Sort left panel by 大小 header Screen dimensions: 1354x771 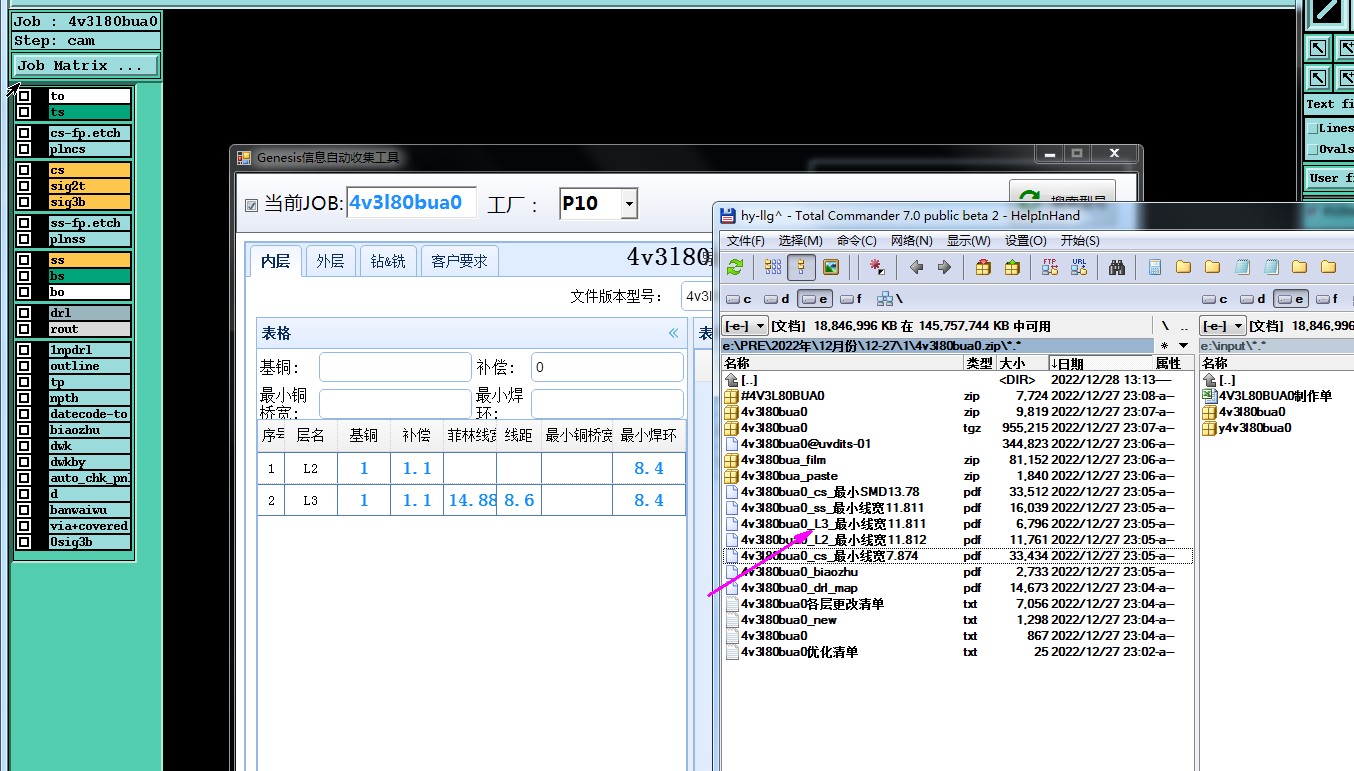(x=1021, y=363)
